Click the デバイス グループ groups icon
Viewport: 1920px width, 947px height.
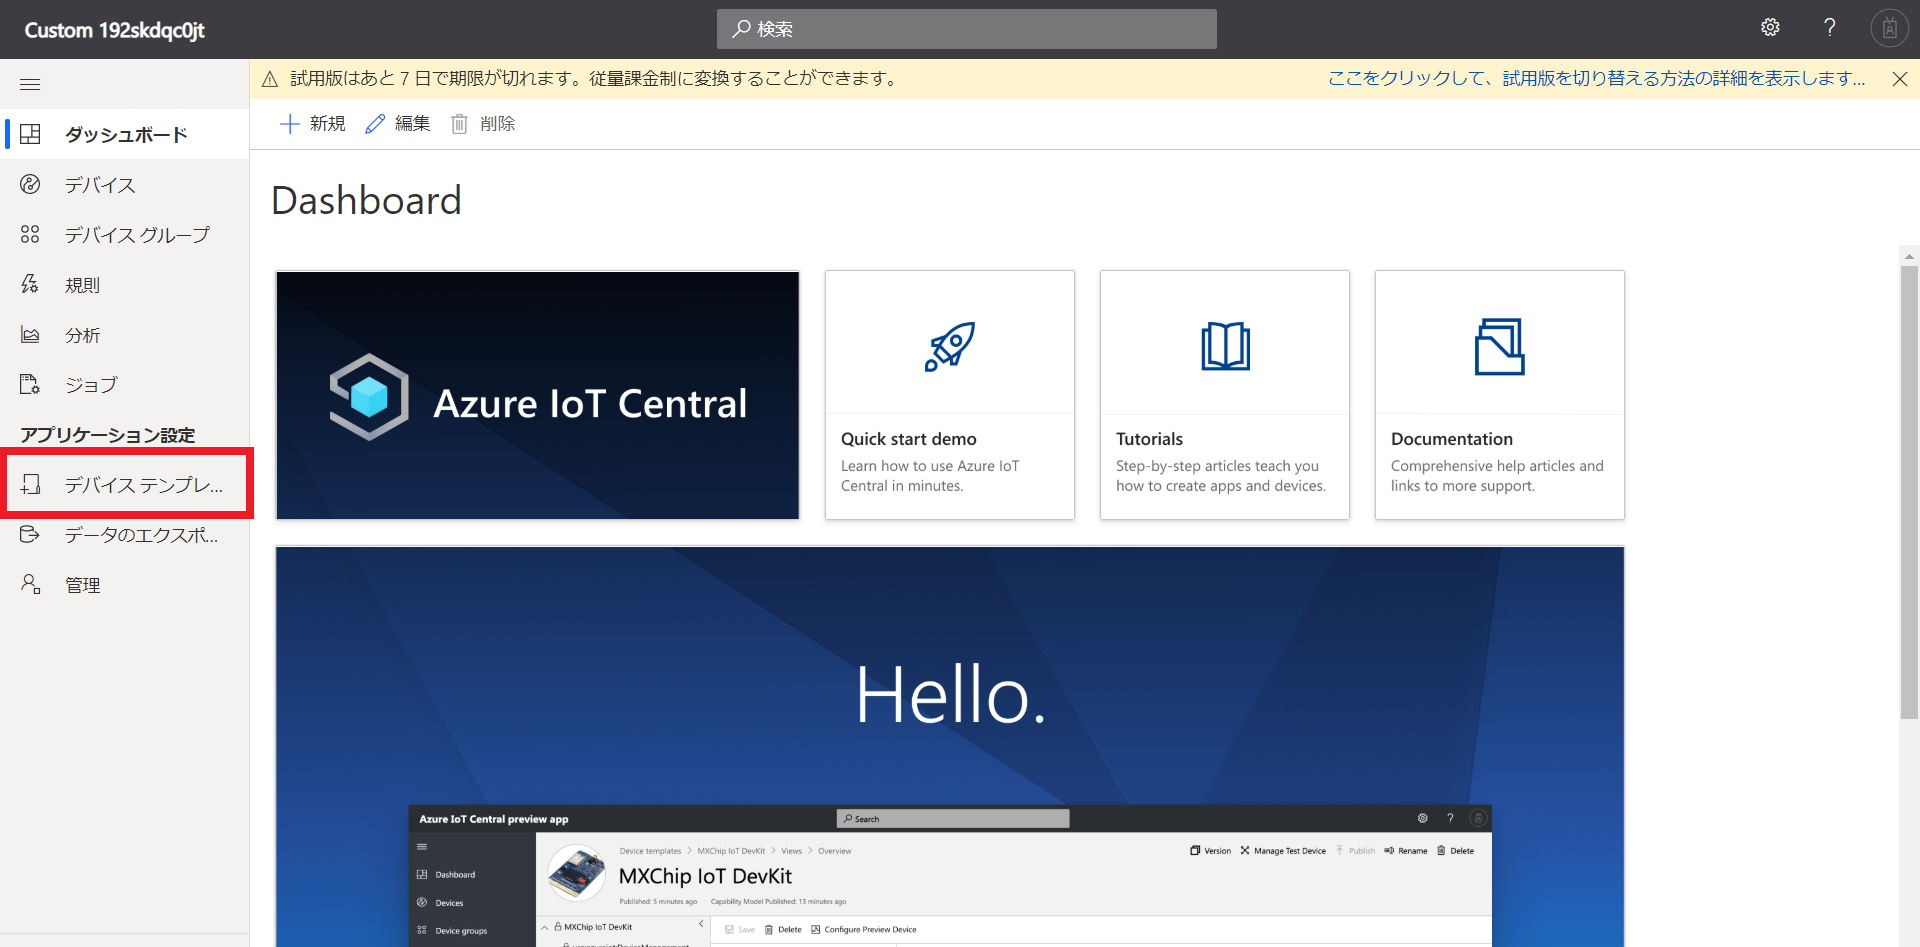[30, 234]
